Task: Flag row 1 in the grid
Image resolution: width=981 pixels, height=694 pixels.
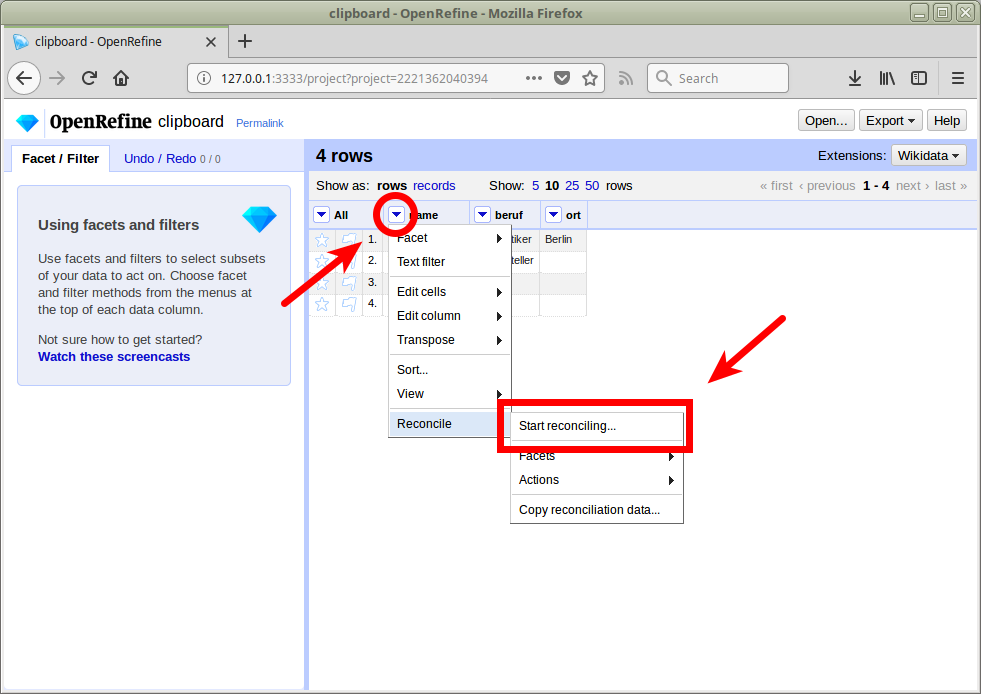Action: point(348,240)
